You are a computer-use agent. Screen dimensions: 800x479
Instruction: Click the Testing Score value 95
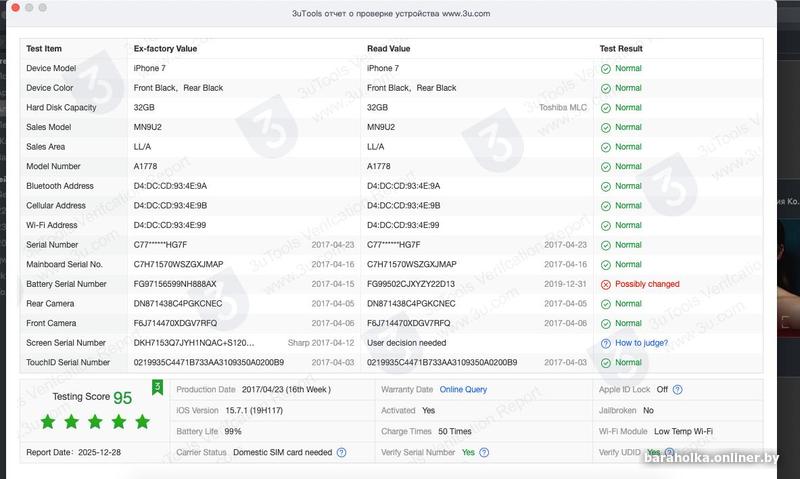click(x=123, y=397)
